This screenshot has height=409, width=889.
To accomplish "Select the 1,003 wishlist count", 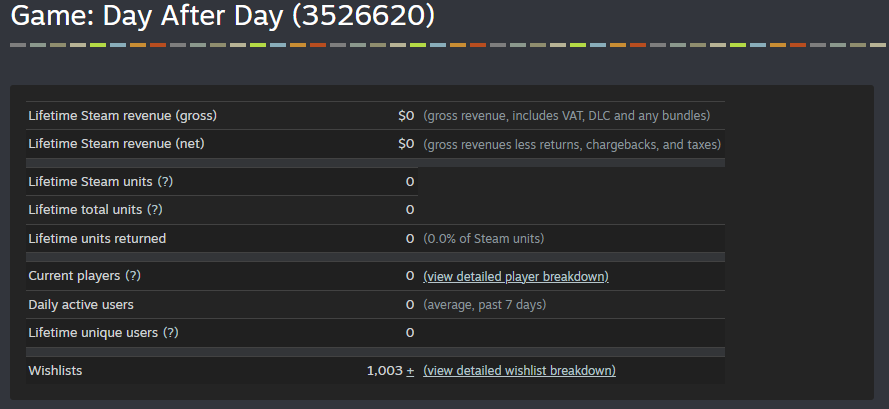I will [384, 371].
